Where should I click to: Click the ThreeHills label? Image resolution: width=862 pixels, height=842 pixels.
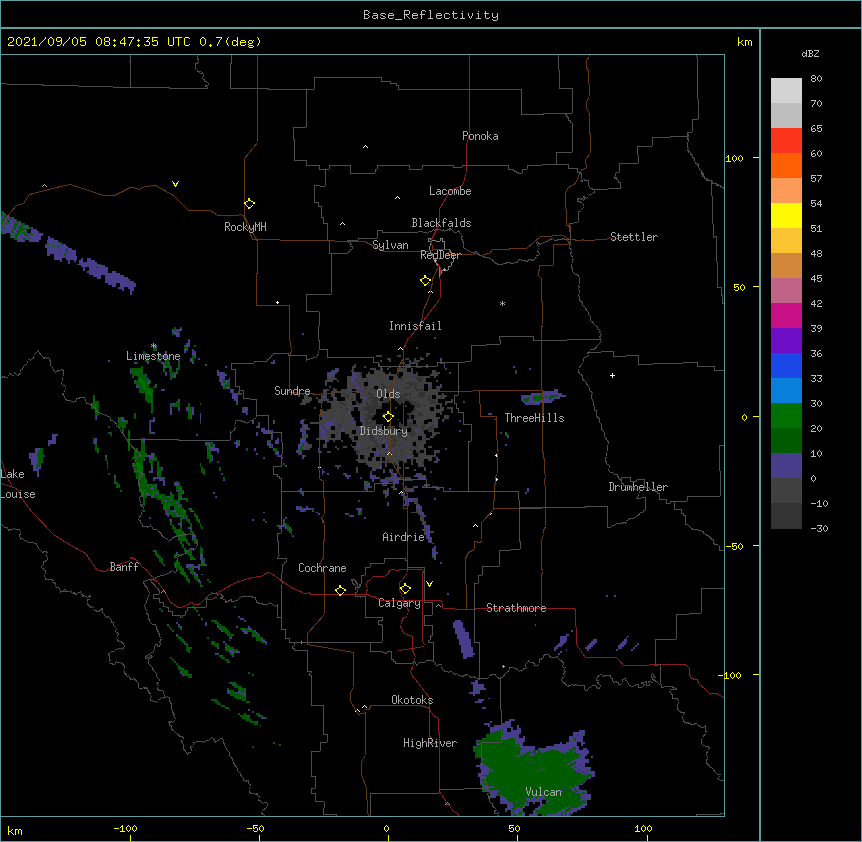pos(534,418)
